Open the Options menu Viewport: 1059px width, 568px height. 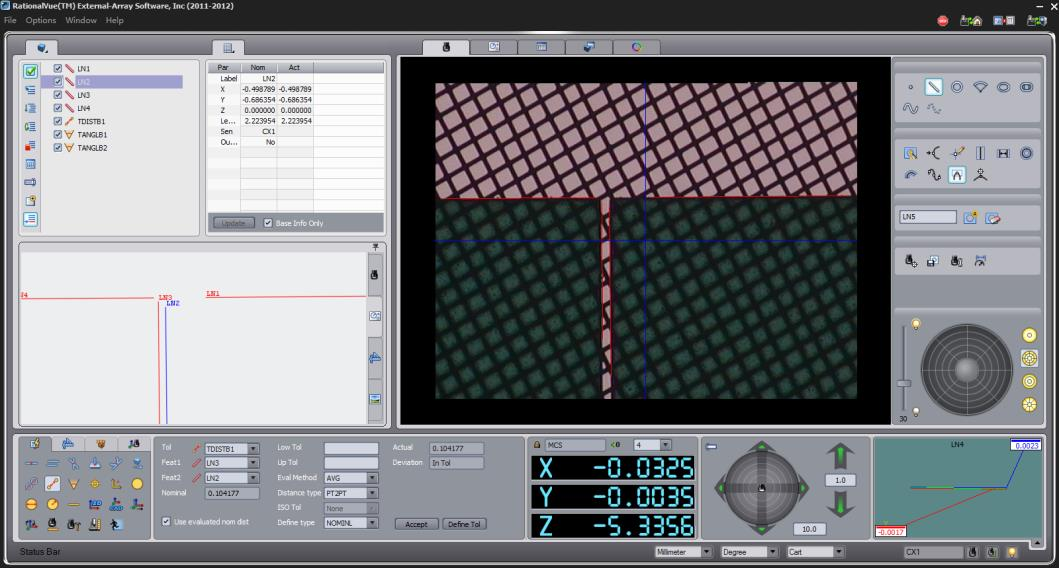click(41, 20)
